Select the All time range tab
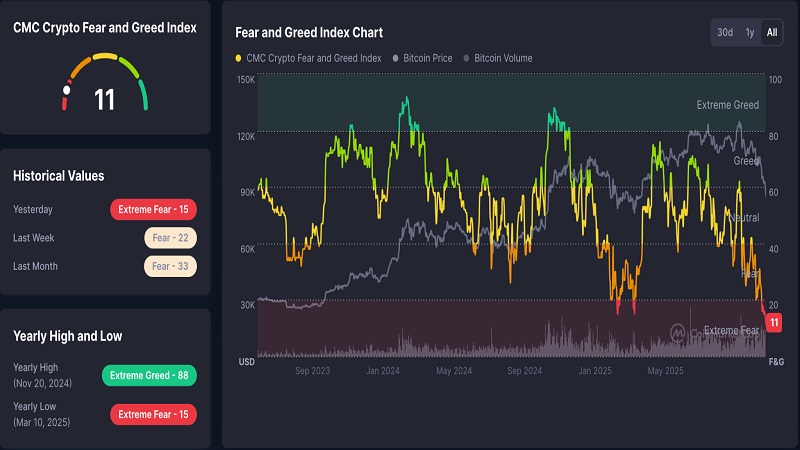 pyautogui.click(x=771, y=33)
